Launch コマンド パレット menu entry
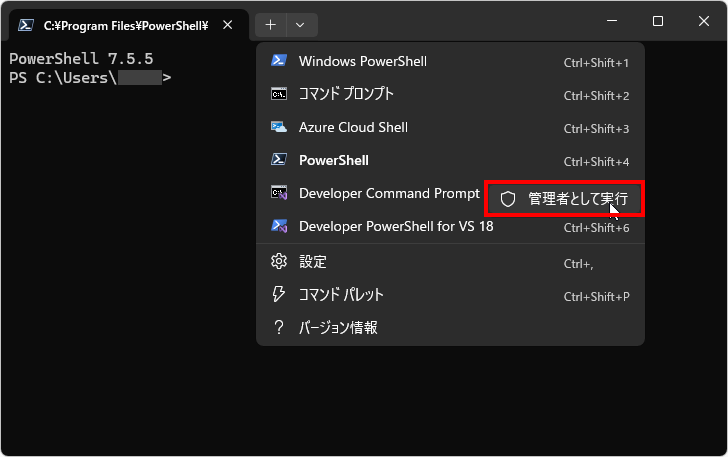The image size is (728, 457). coord(341,294)
